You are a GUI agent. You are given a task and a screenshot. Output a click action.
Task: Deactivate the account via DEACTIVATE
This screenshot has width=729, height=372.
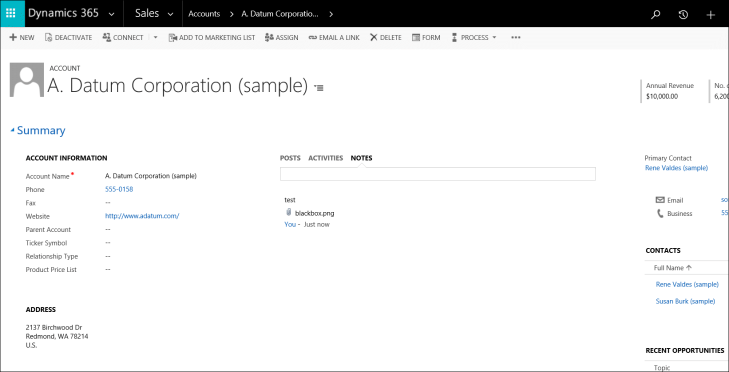point(68,38)
